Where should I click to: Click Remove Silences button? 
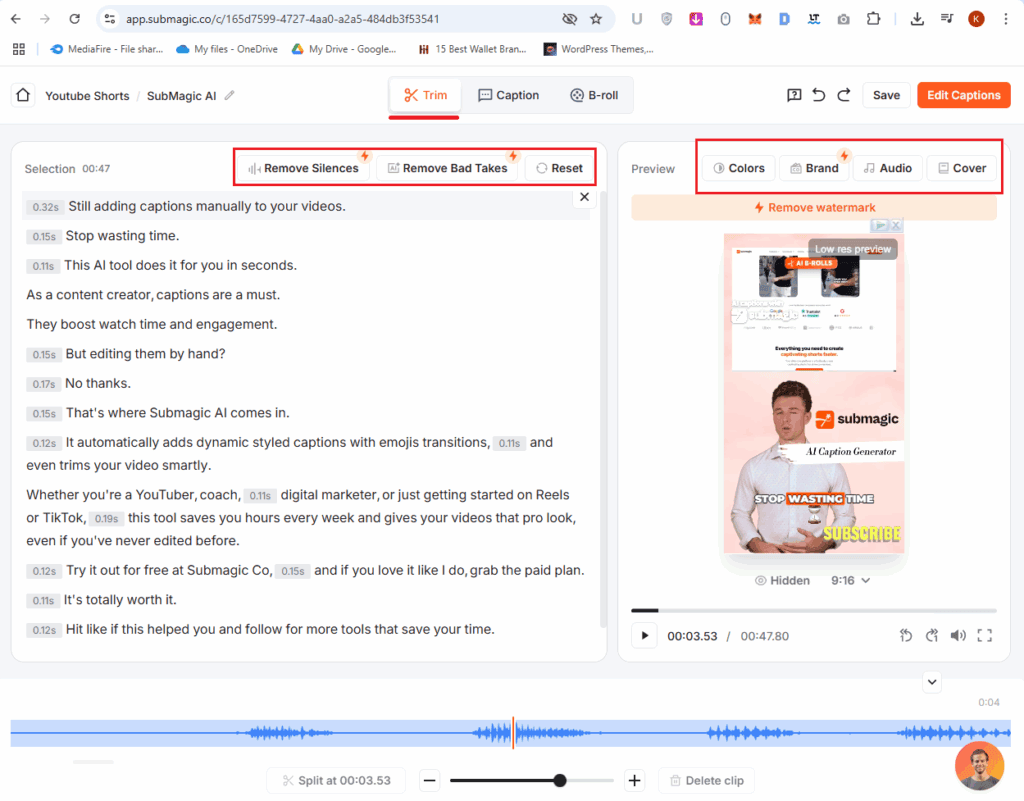click(x=304, y=168)
